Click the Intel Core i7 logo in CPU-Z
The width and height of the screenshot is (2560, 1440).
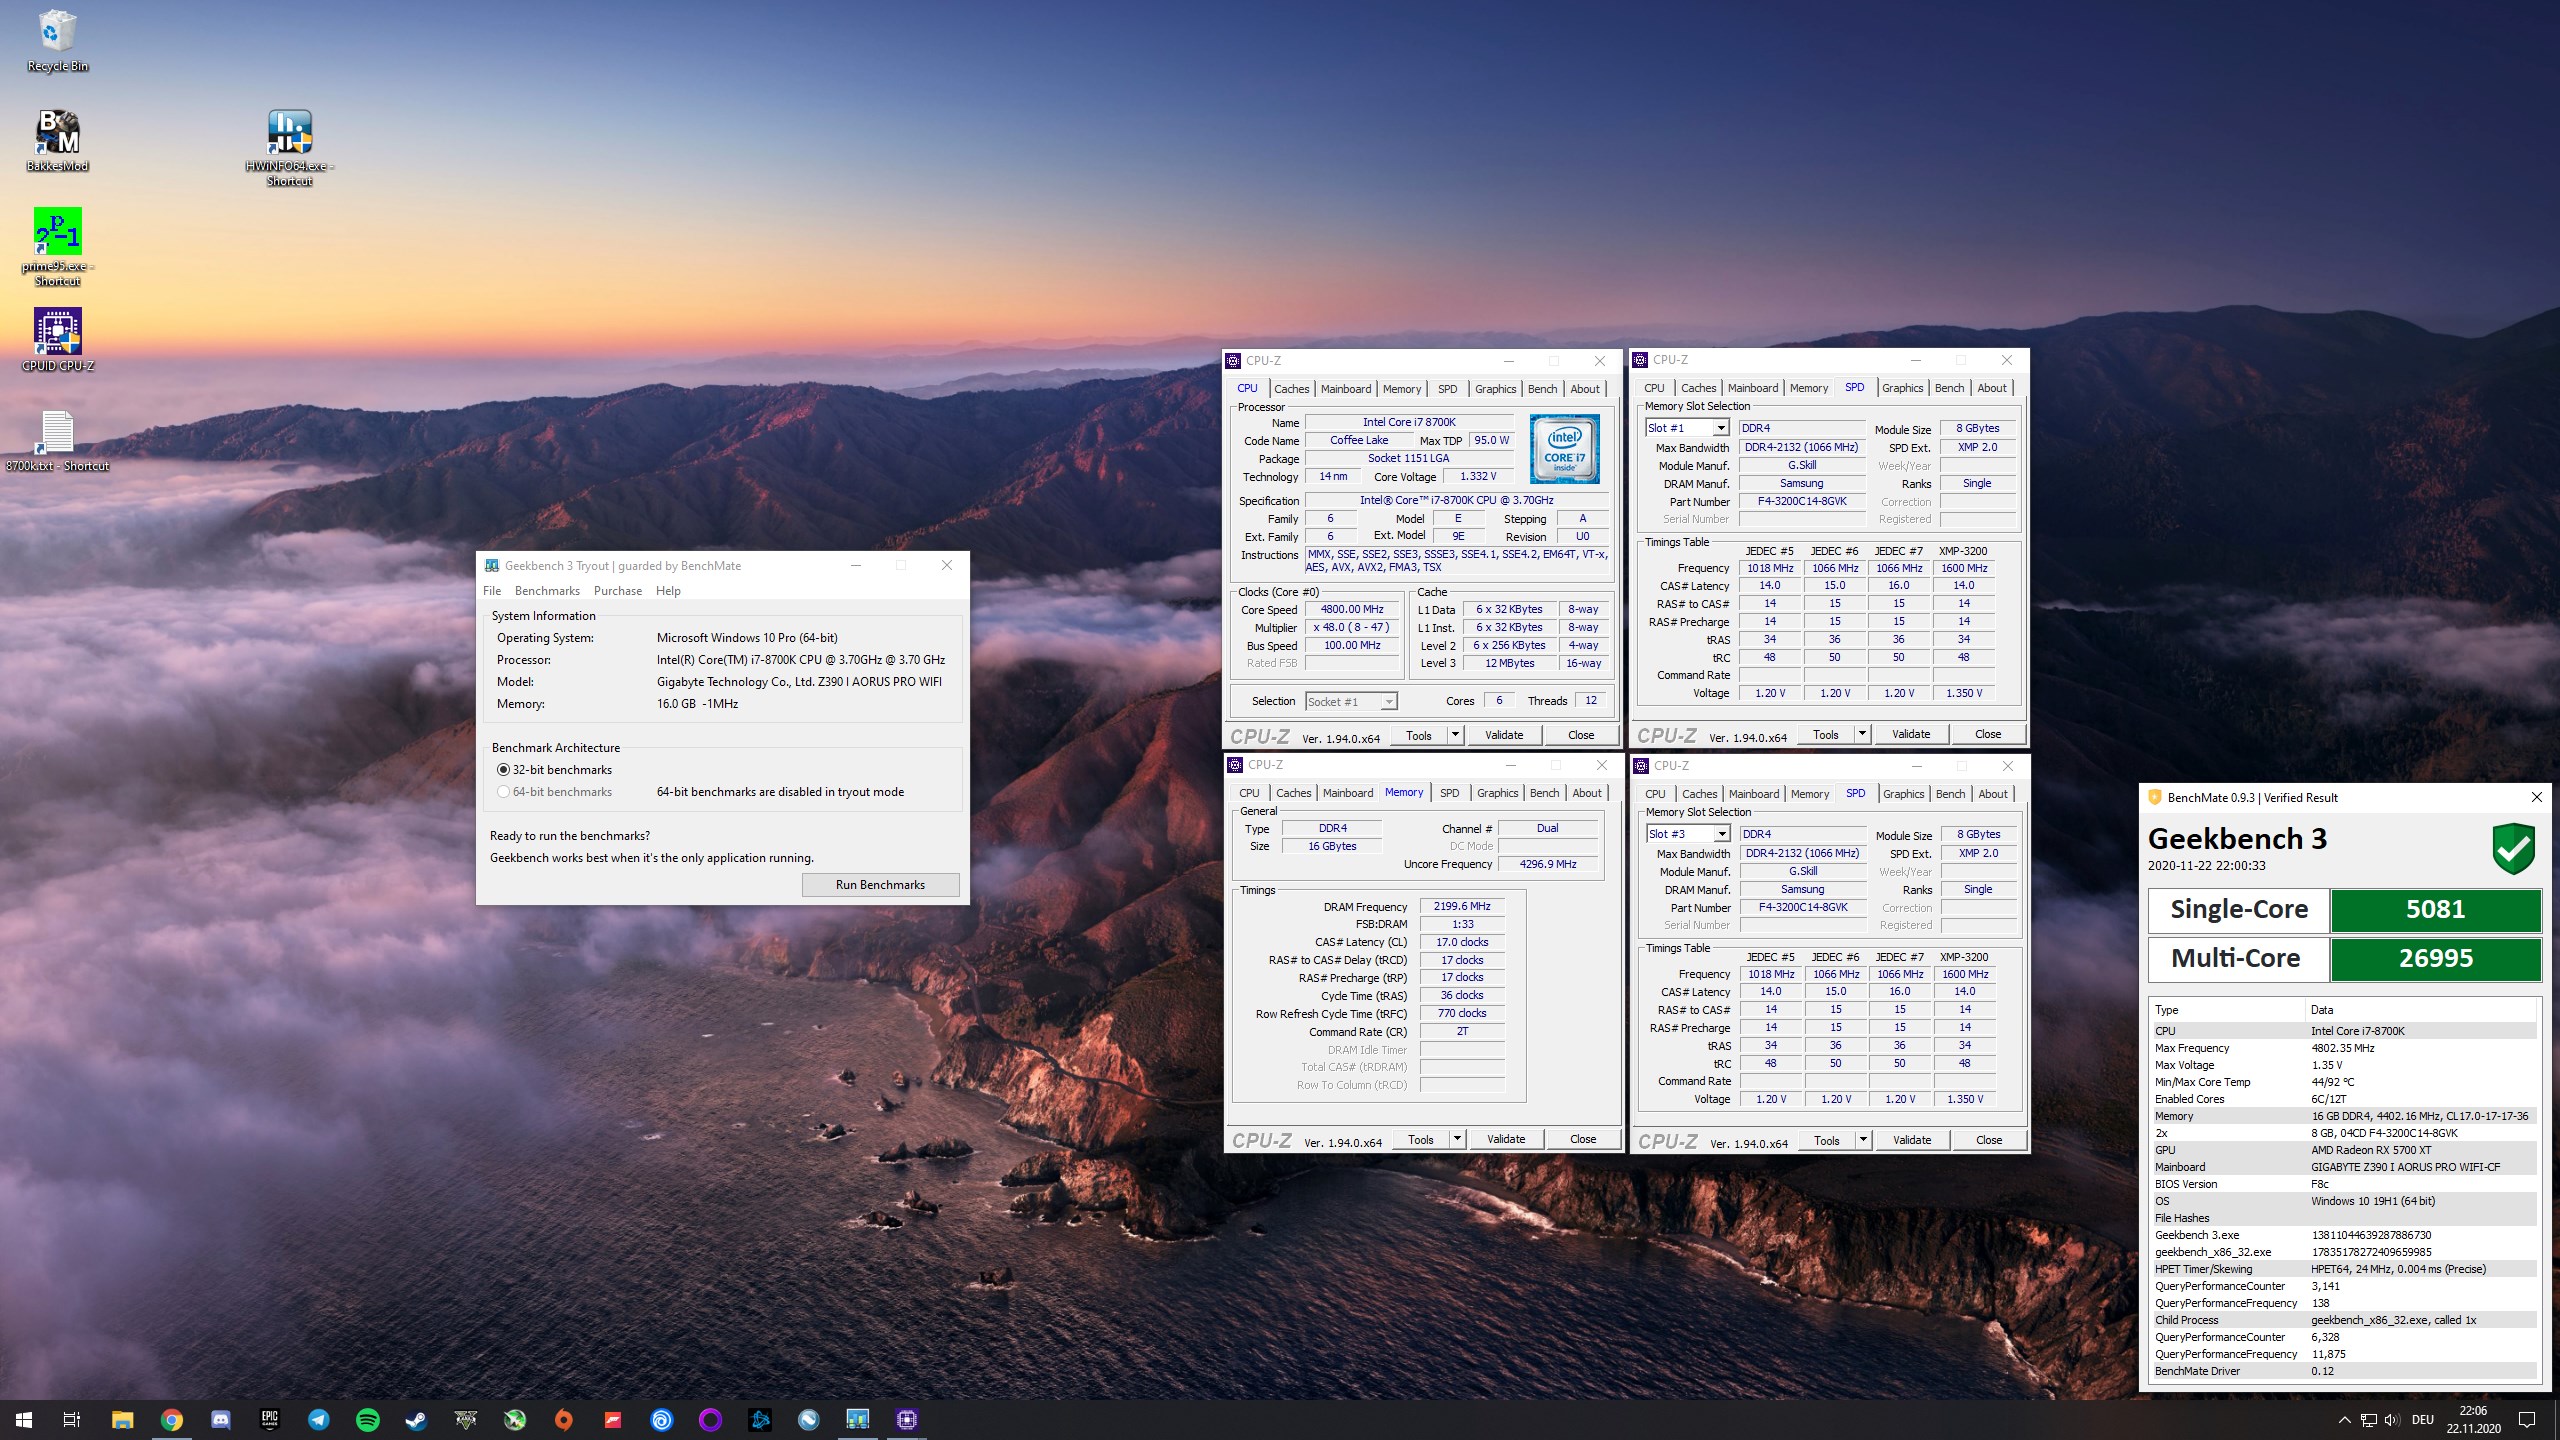click(1565, 449)
